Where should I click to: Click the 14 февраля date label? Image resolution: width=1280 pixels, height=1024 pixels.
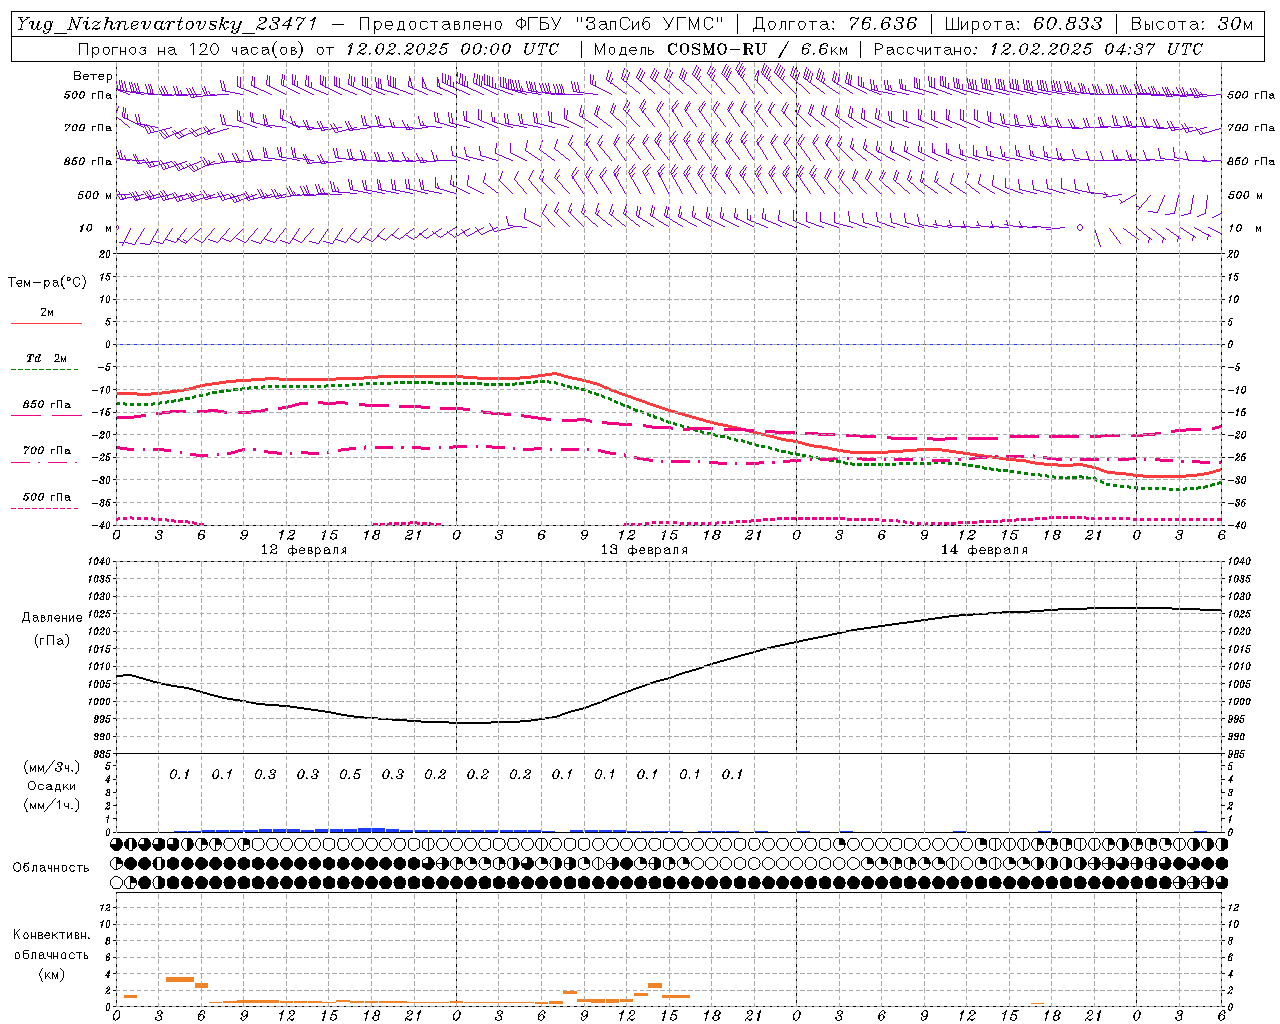[x=984, y=550]
